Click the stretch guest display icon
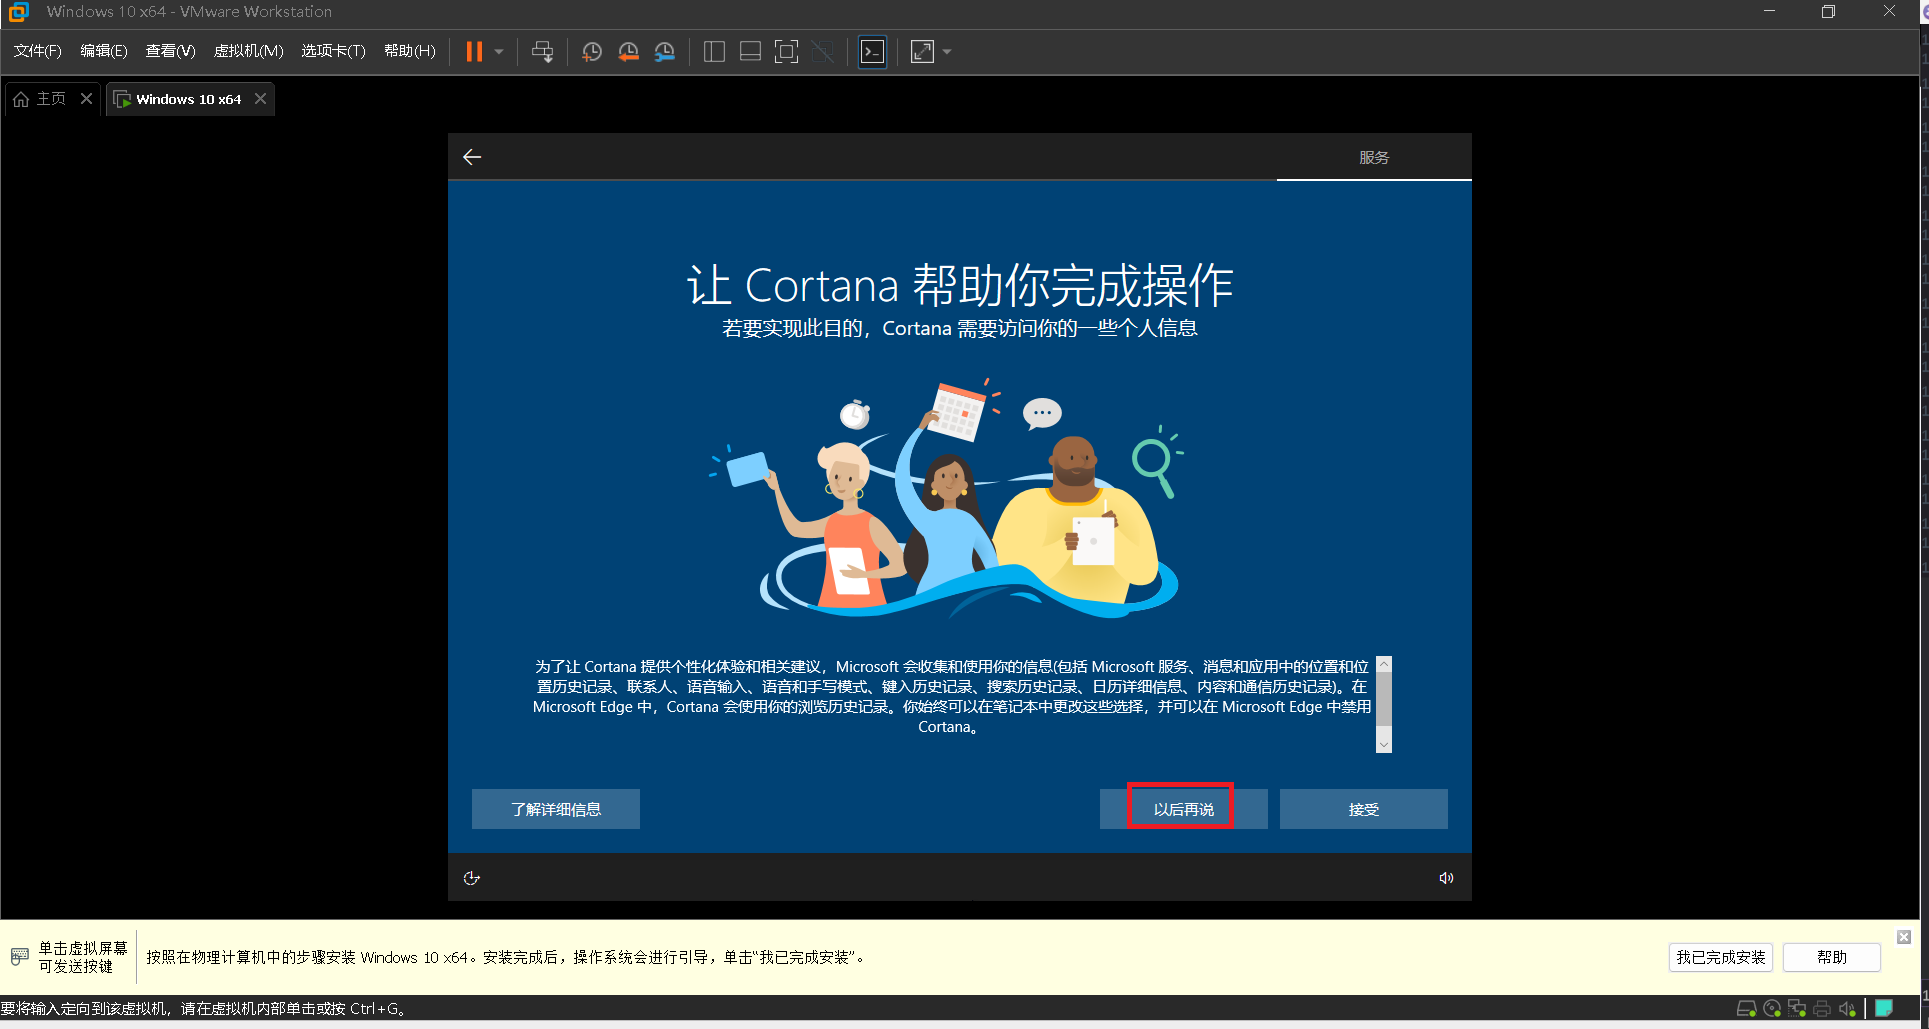The height and width of the screenshot is (1029, 1929). click(922, 52)
